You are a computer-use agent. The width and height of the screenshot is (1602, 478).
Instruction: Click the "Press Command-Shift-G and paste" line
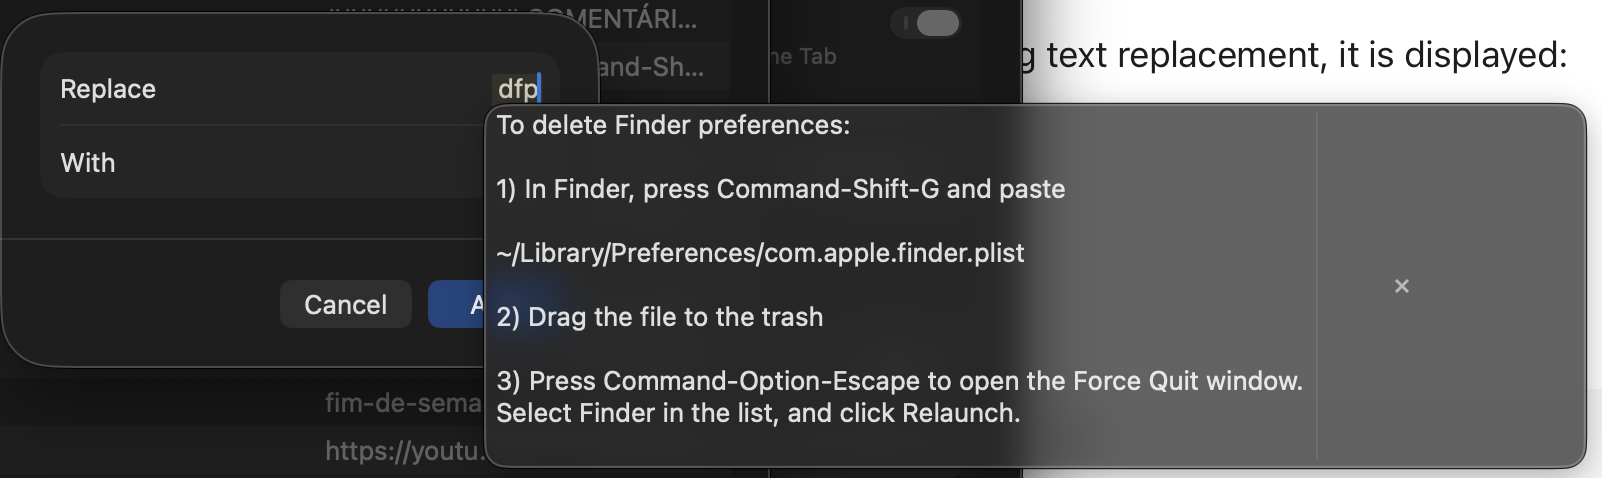[x=780, y=189]
